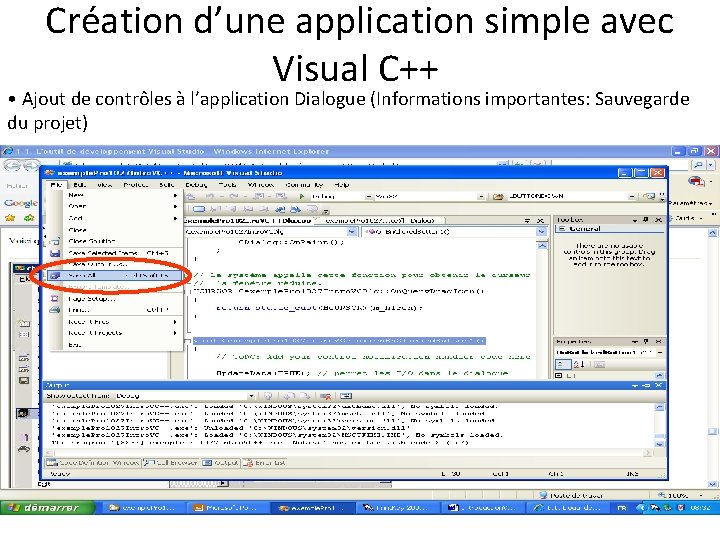
Task: Choose Page Setup in File menu
Action: [115, 298]
